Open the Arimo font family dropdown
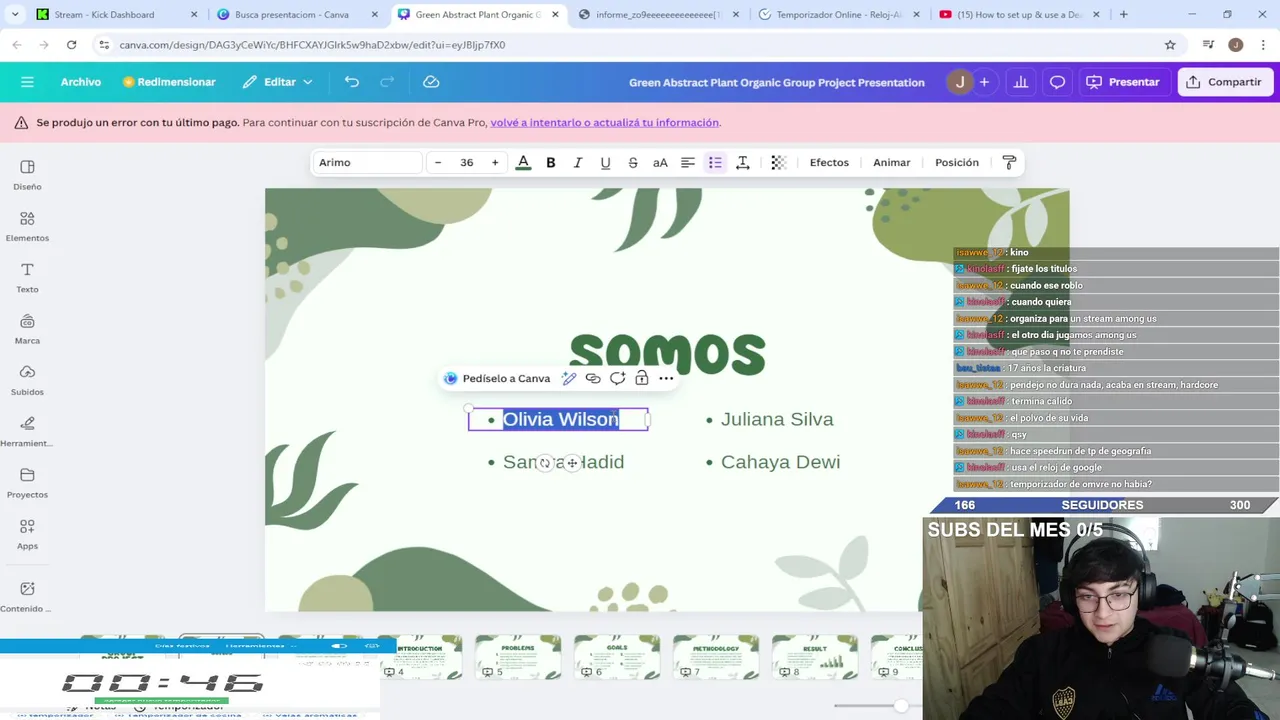Screen dimensions: 1280x720 (x=367, y=162)
